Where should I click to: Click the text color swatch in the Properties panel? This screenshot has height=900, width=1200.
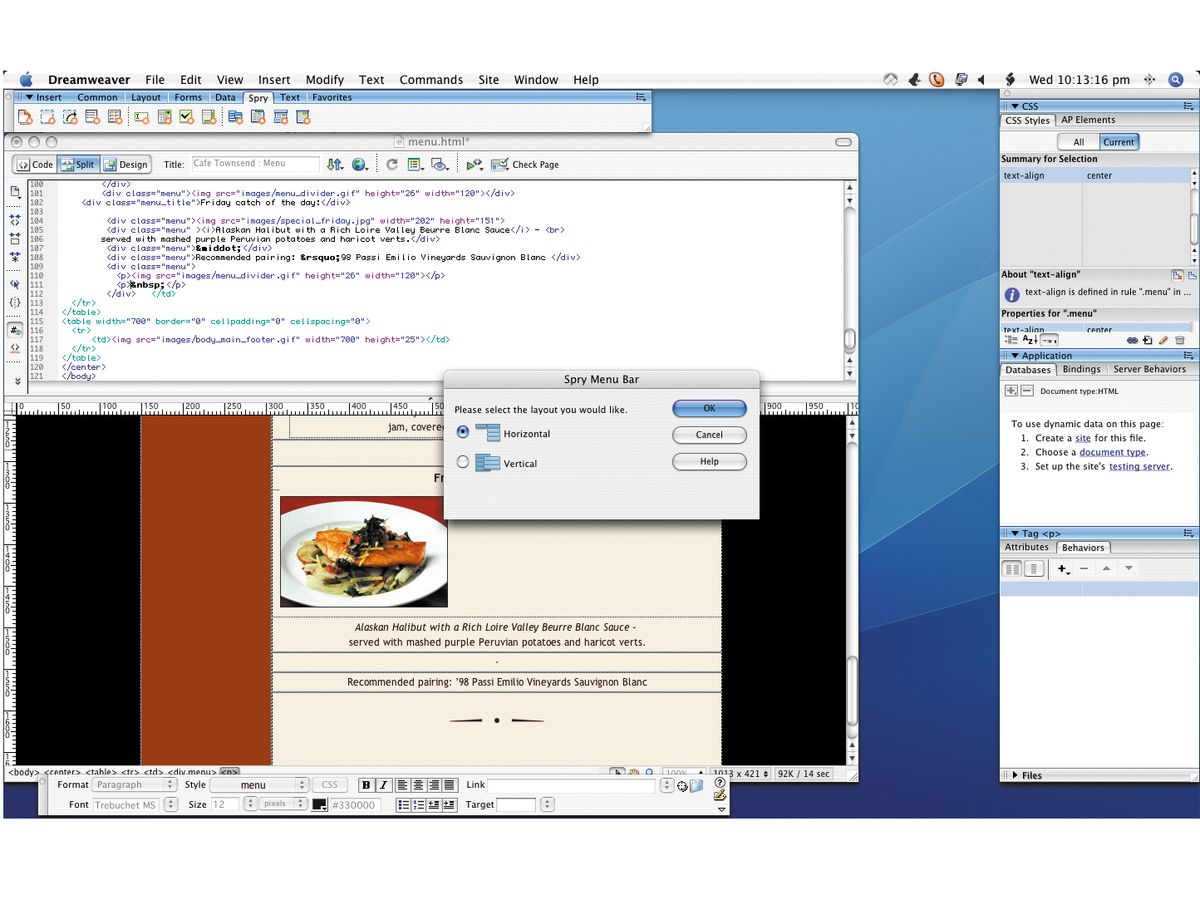[x=320, y=805]
